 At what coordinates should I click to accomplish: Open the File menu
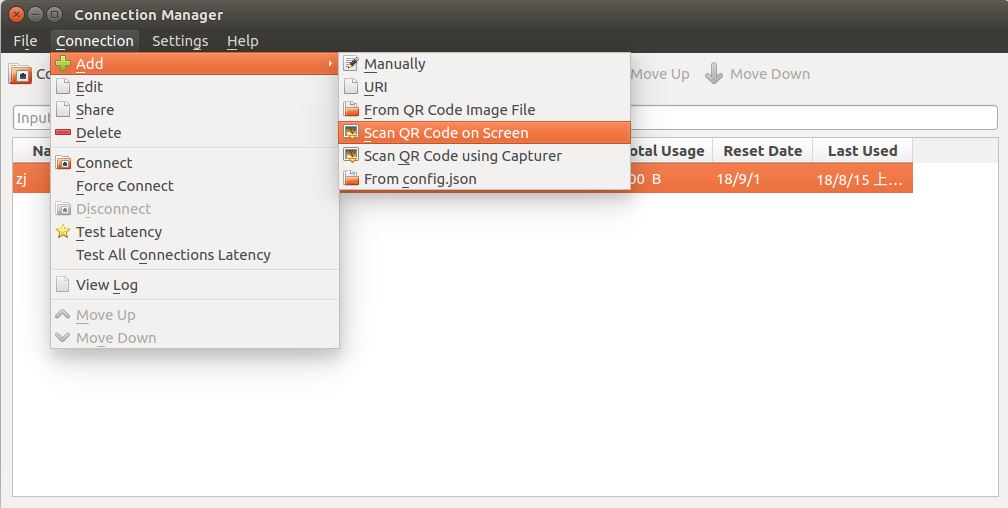pos(25,41)
